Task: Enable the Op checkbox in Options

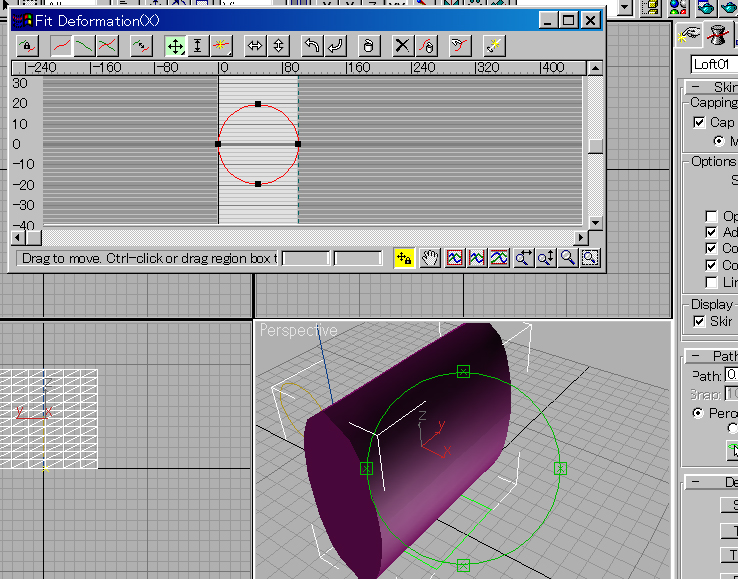Action: pos(711,216)
